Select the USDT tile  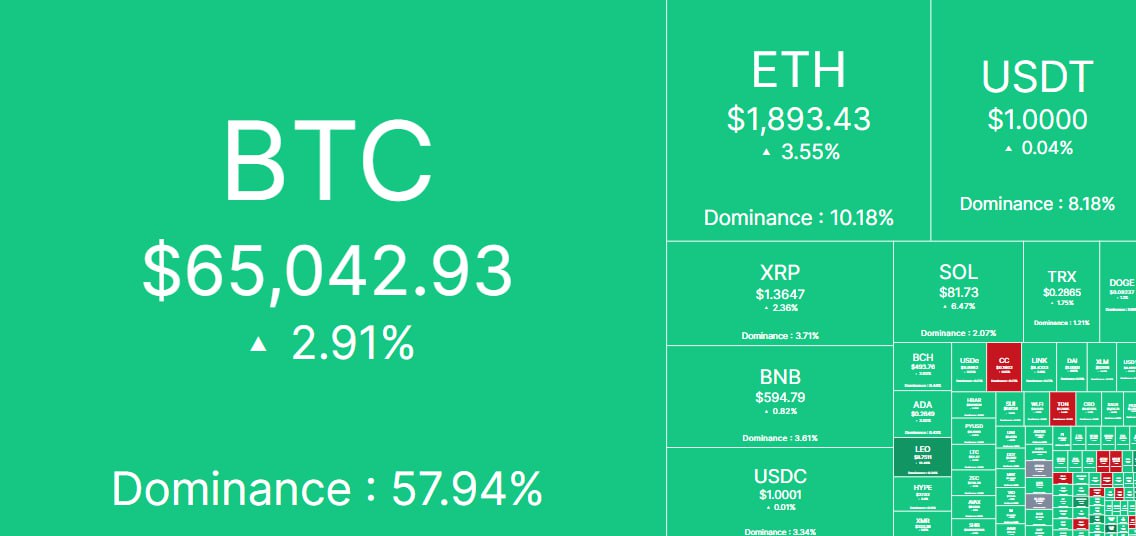[1034, 120]
